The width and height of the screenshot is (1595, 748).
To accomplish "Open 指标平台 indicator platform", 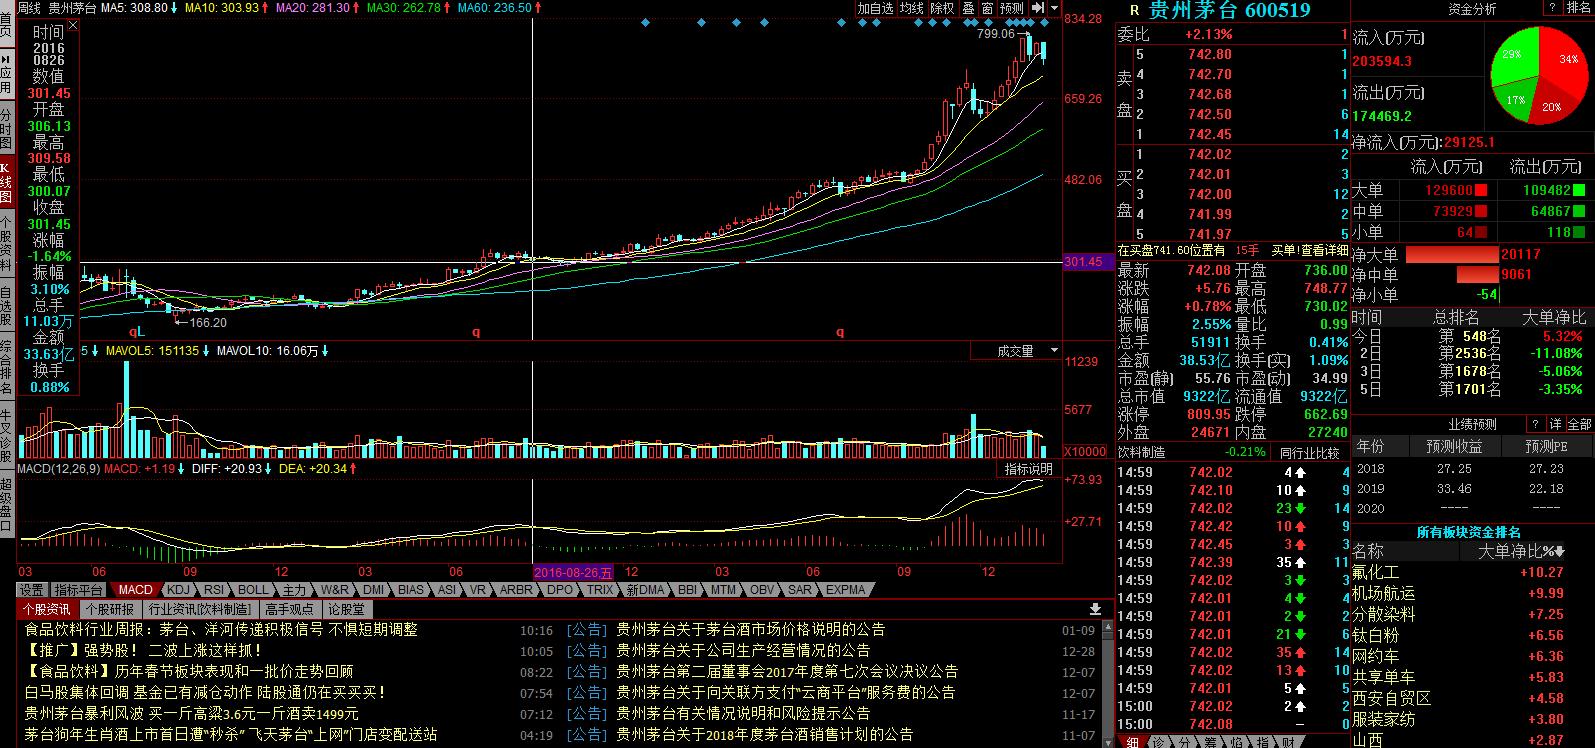I will point(78,590).
